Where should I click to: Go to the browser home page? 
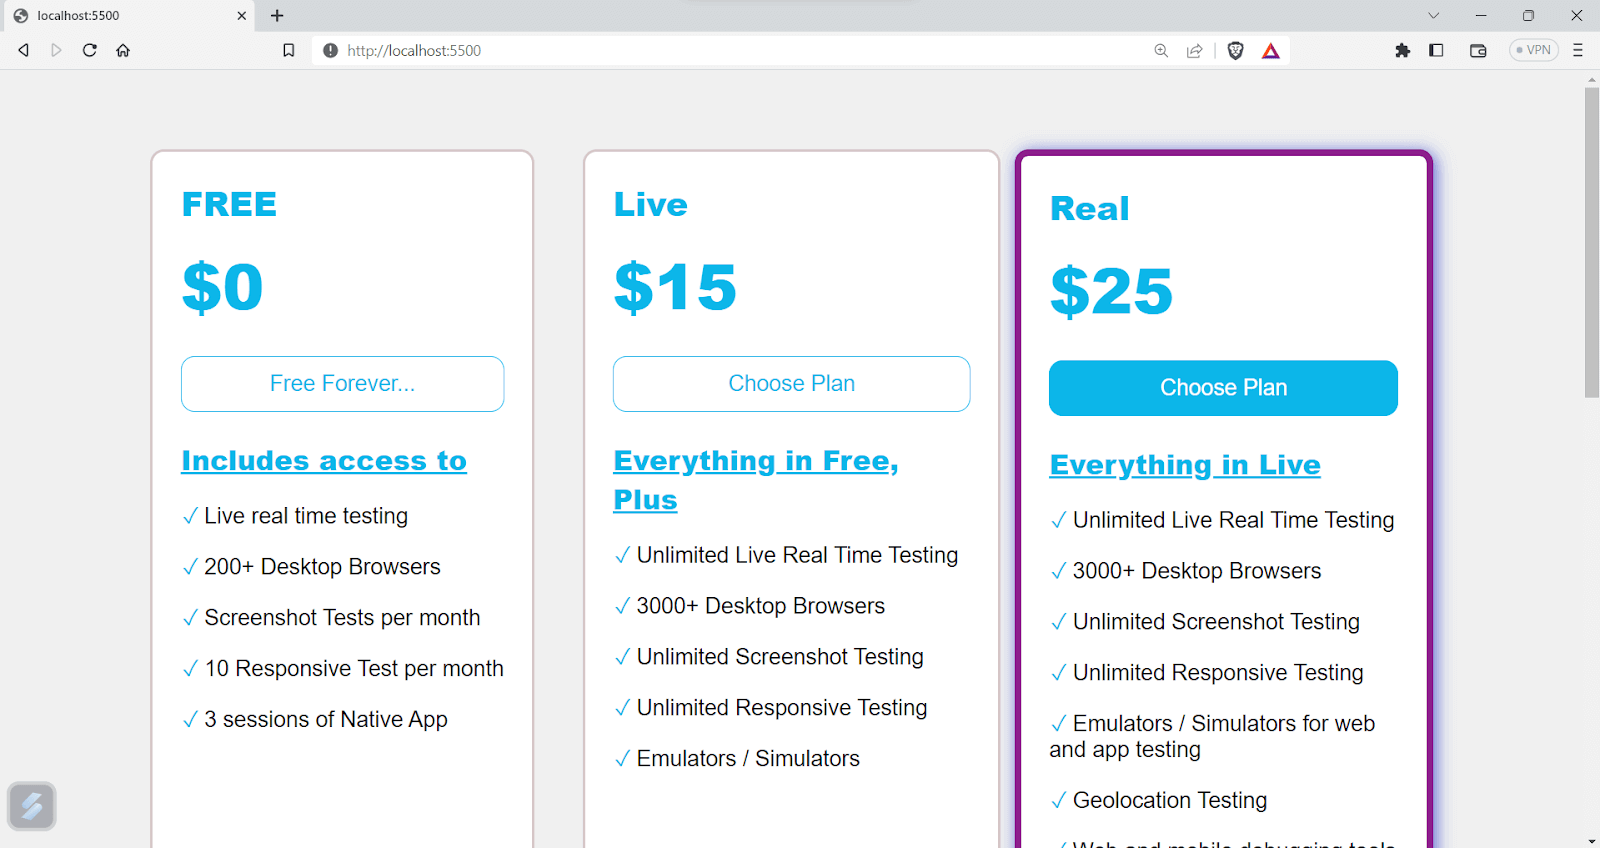point(123,50)
